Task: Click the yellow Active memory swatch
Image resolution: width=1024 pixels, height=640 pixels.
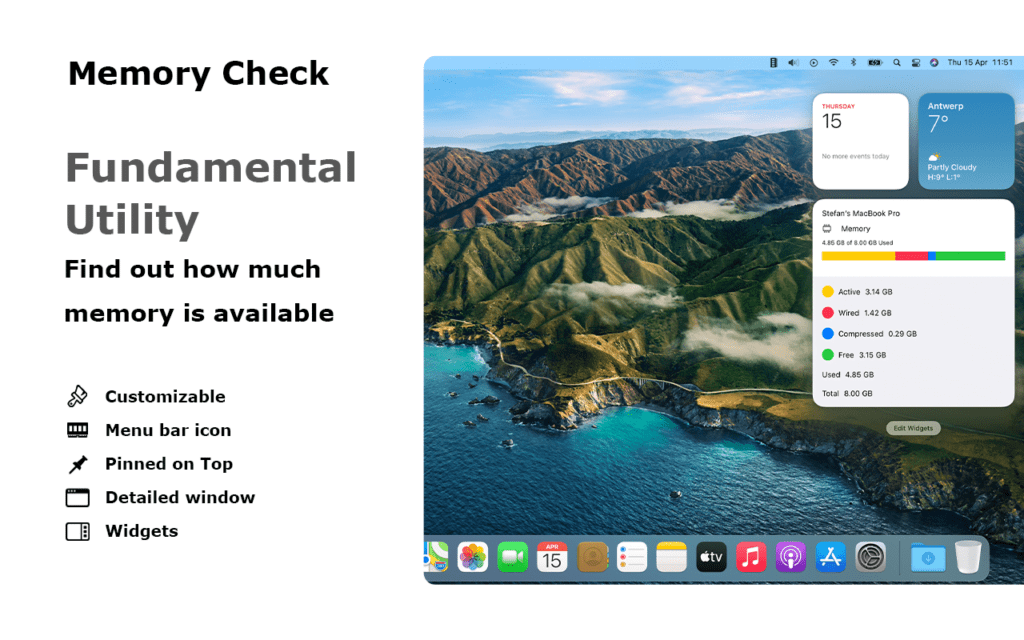Action: [x=827, y=291]
